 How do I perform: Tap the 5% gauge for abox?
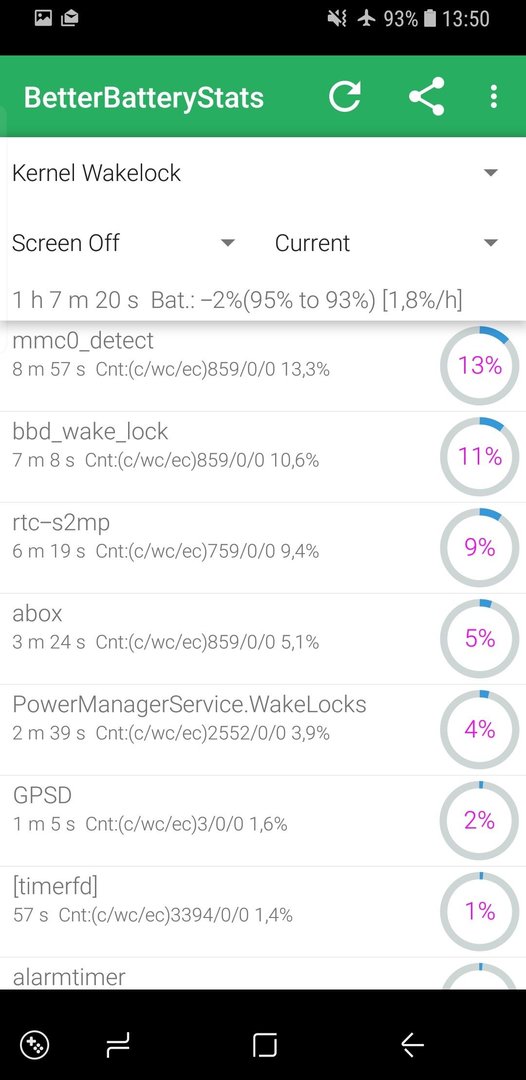tap(479, 638)
